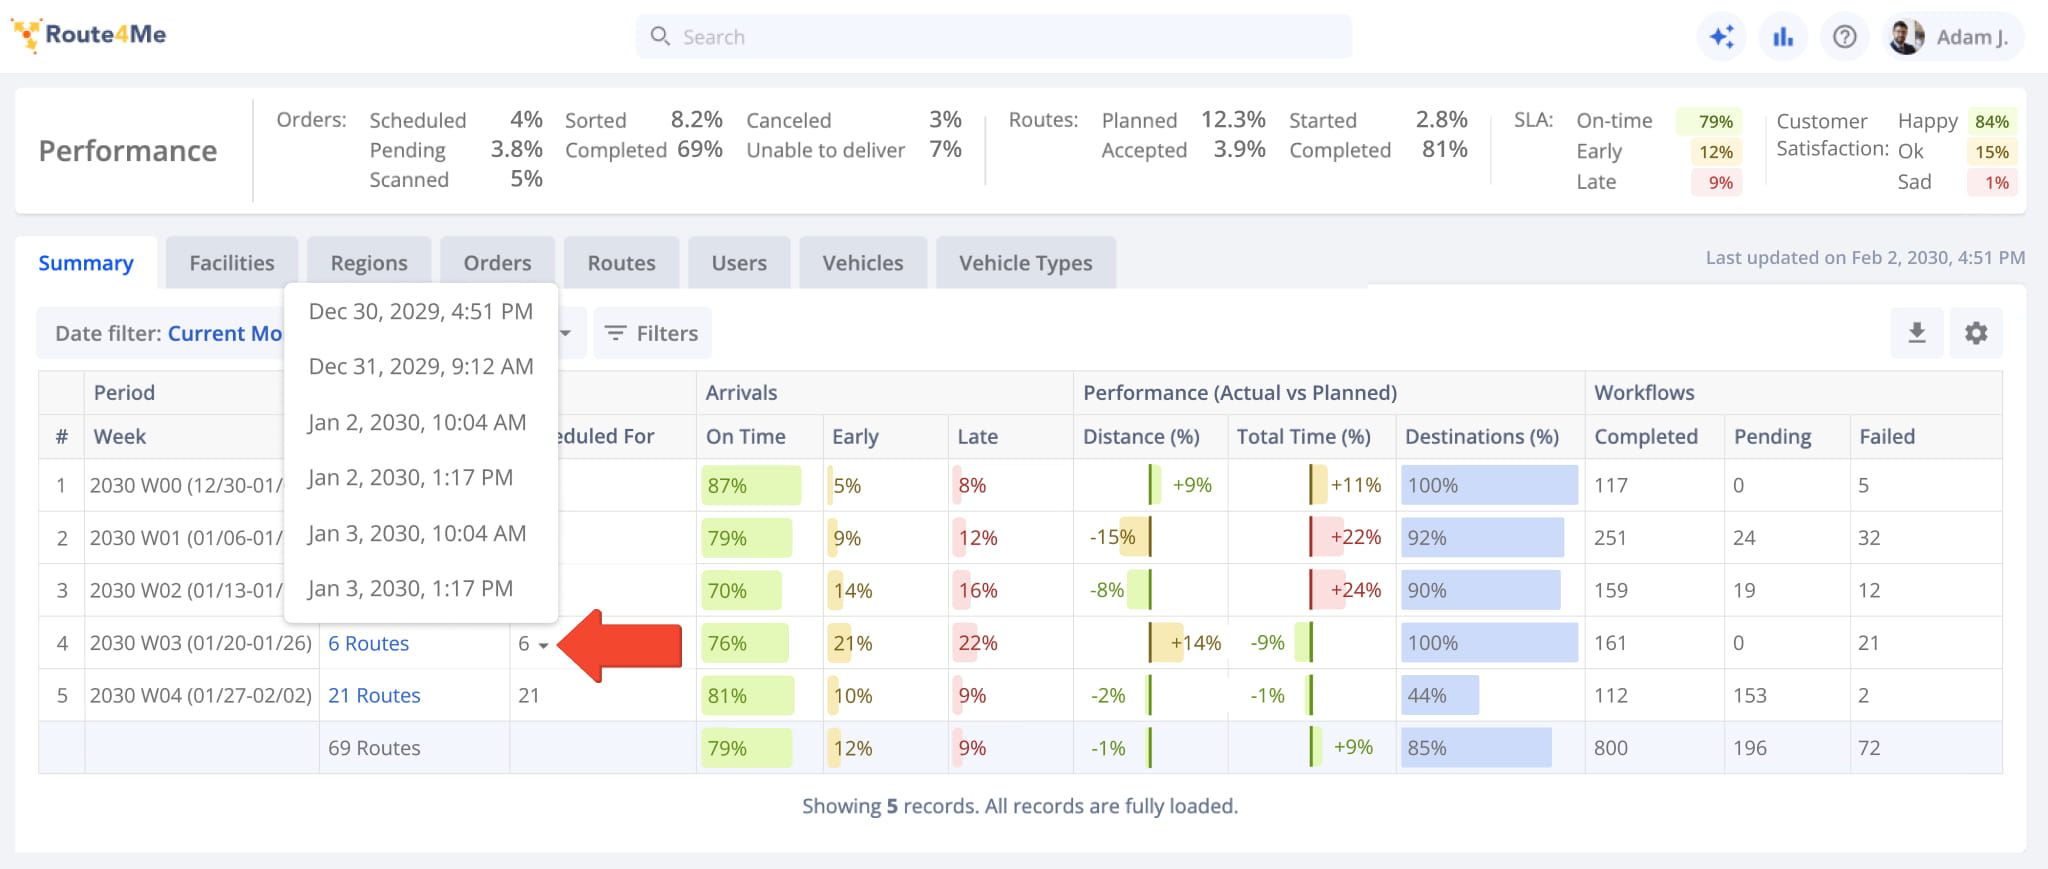Open the AI sparkle assistant icon
This screenshot has width=2048, height=869.
coord(1721,37)
